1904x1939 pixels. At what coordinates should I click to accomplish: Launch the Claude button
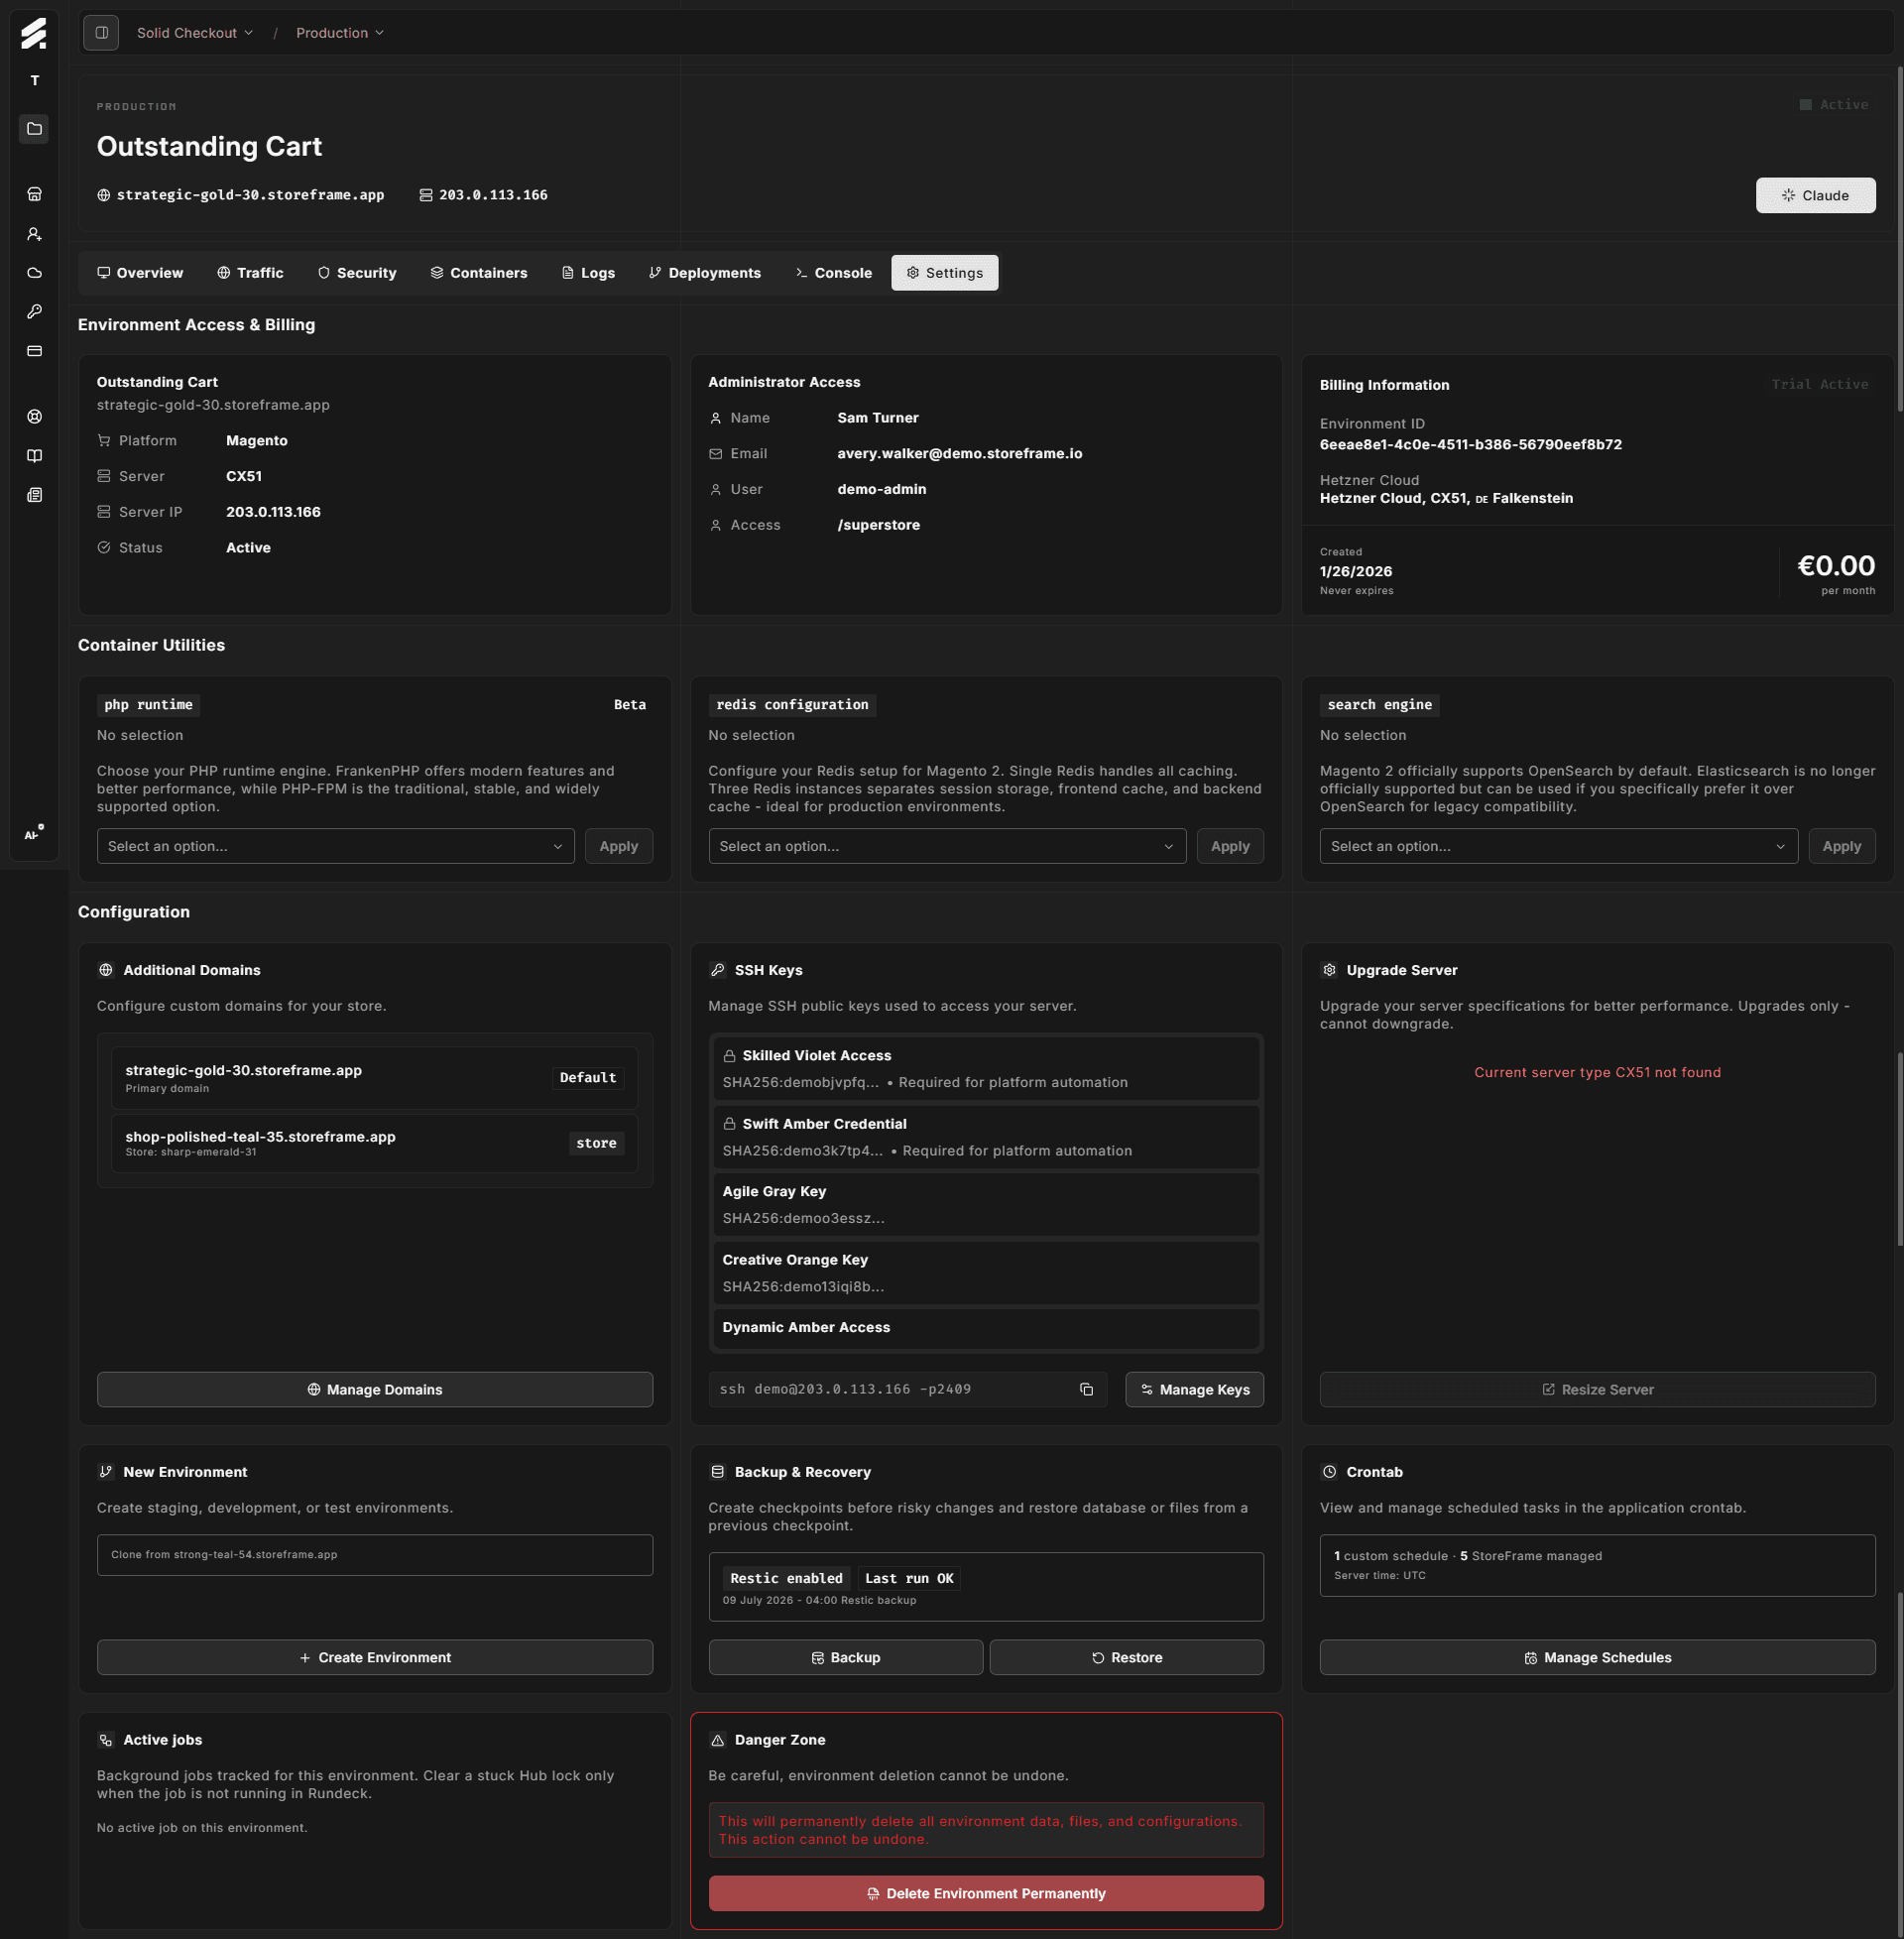pos(1815,196)
